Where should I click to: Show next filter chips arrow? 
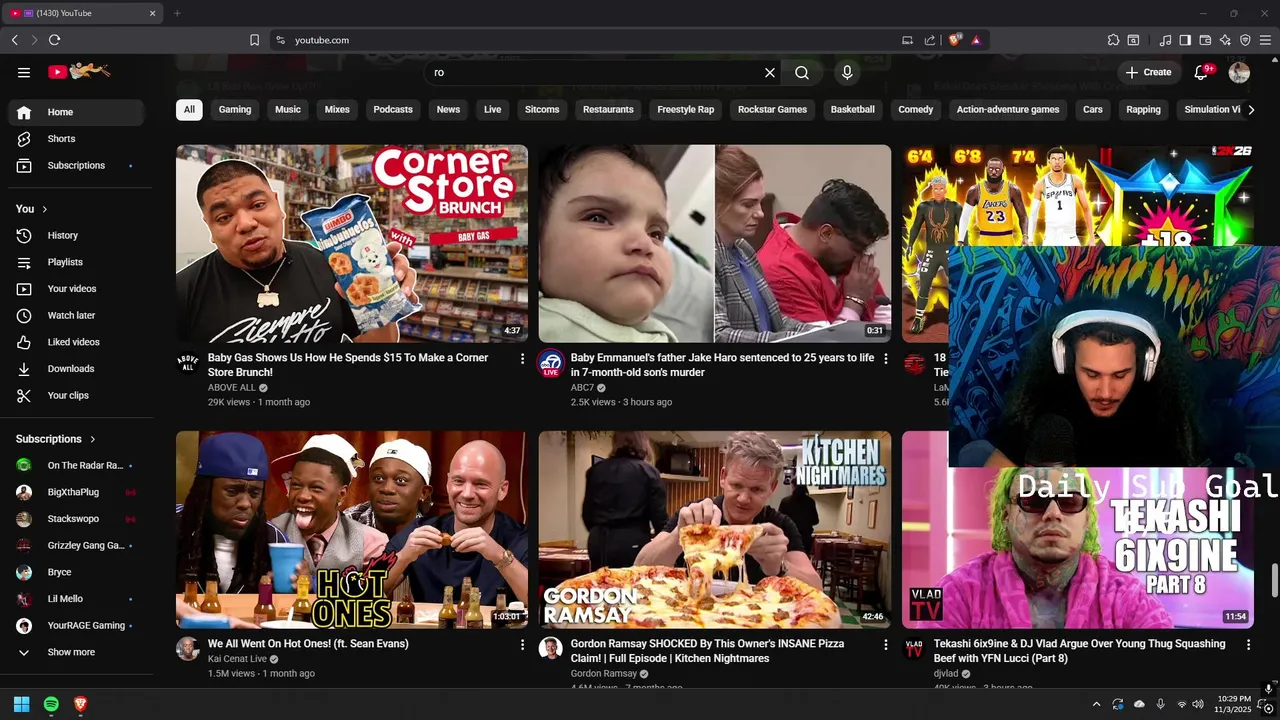point(1251,110)
